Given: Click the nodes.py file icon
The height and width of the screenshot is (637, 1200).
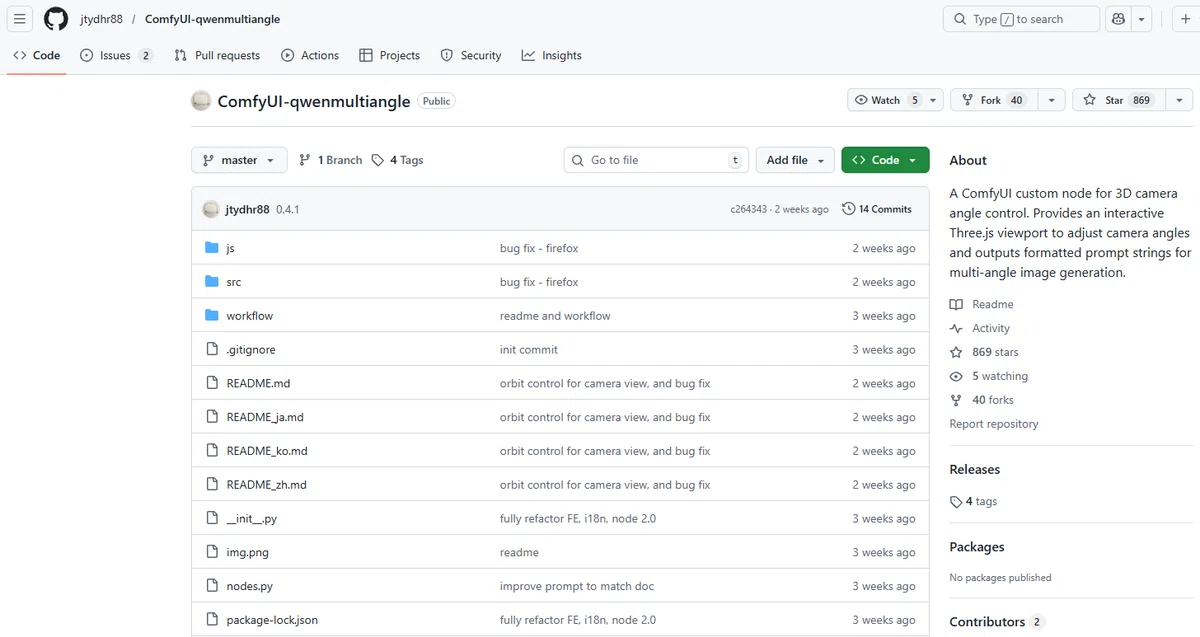Looking at the screenshot, I should tap(211, 586).
